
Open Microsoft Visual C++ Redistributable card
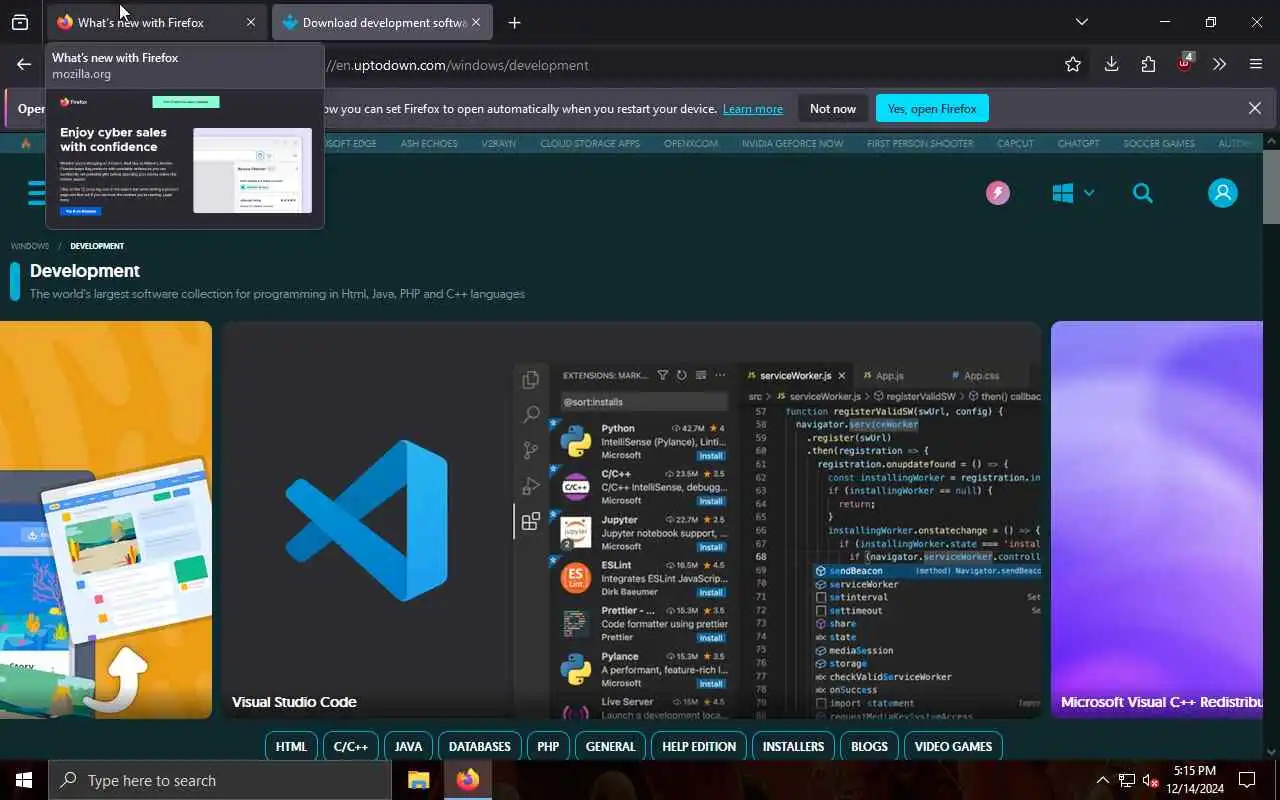(x=1157, y=520)
